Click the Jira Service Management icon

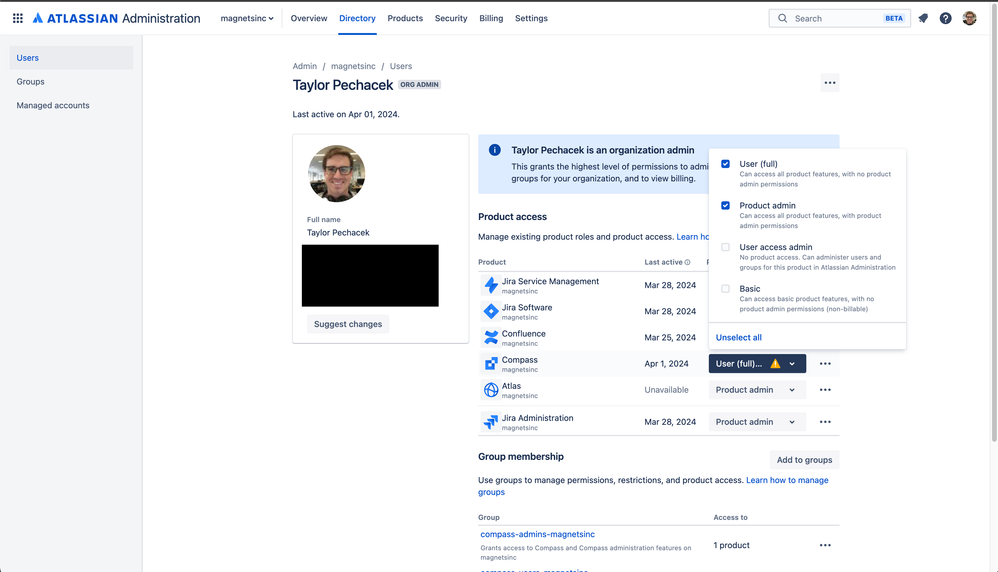(x=491, y=285)
